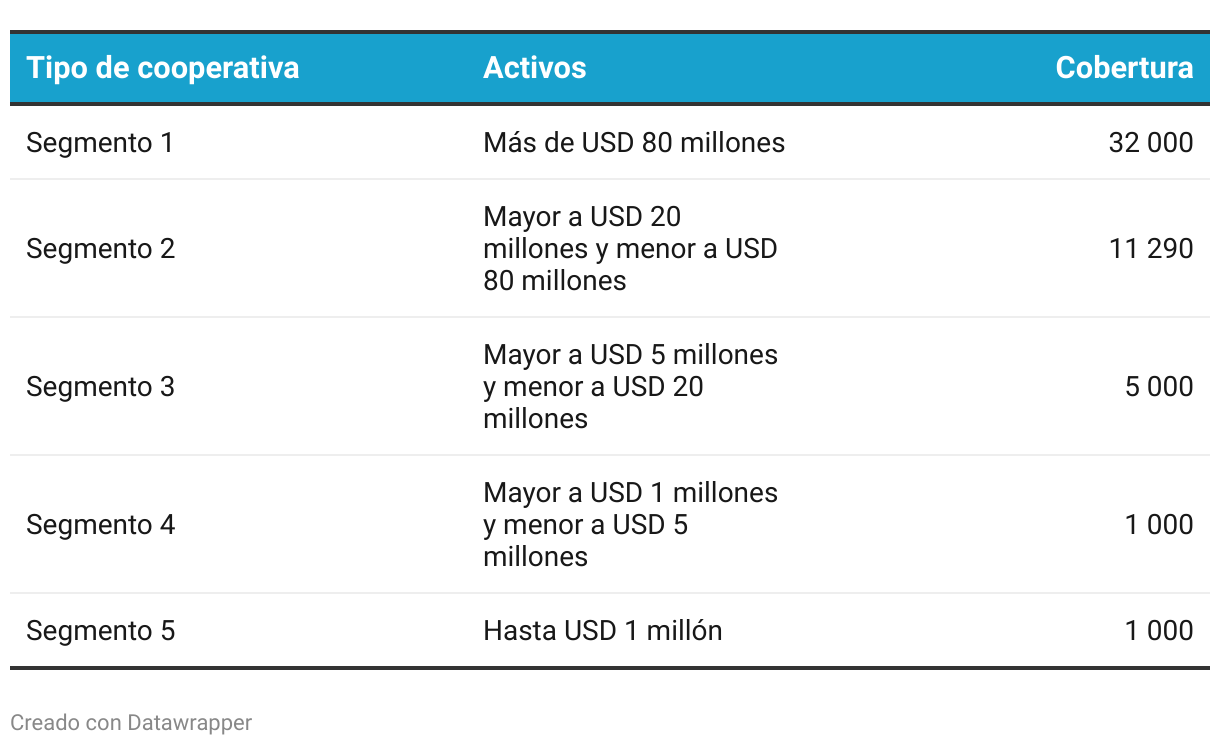Click the 11 290 coverage value
Image resolution: width=1220 pixels, height=746 pixels.
[1151, 249]
